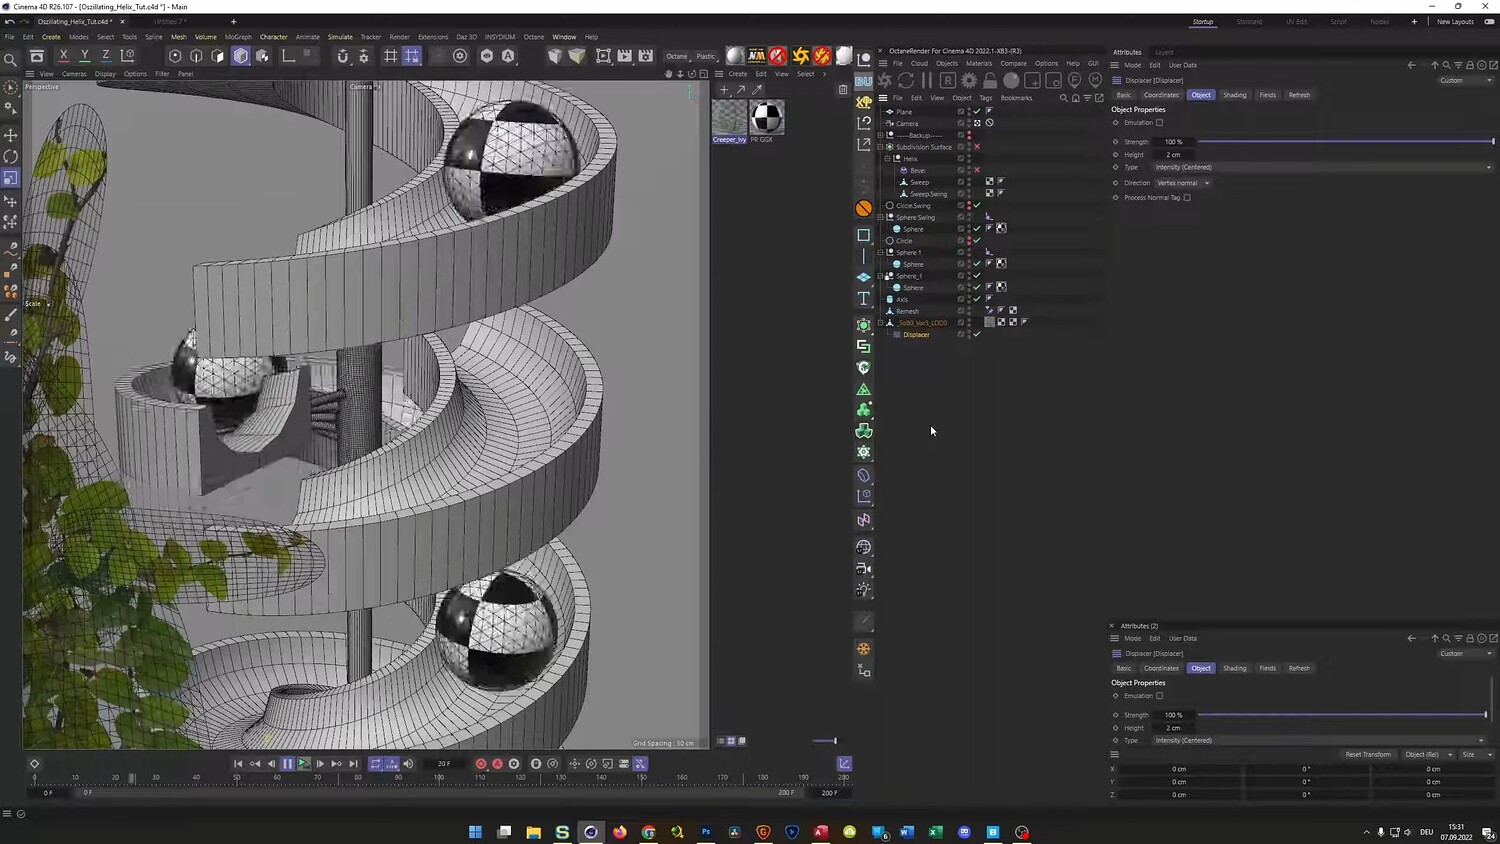
Task: Open the Custom dropdown in Attributes panel
Action: click(1466, 80)
